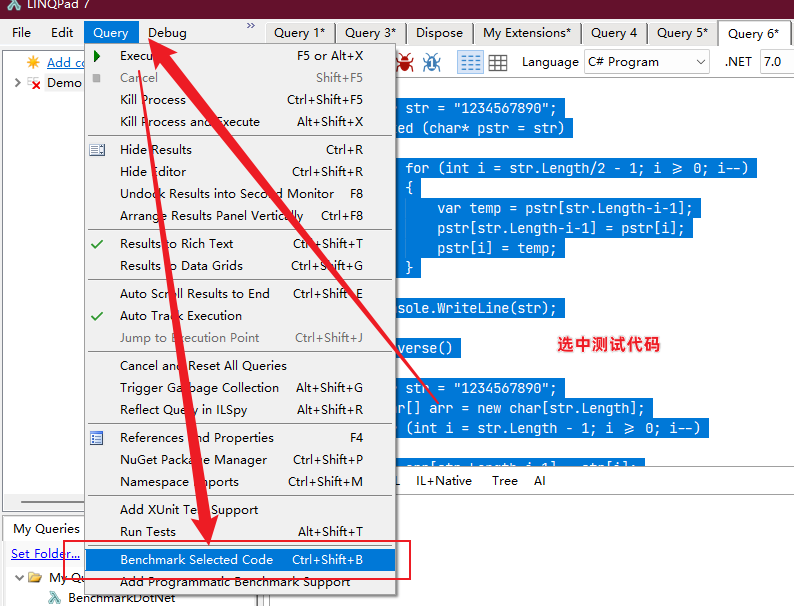Screen dimensions: 794x606
Task: Open the AI results tab
Action: [x=539, y=481]
